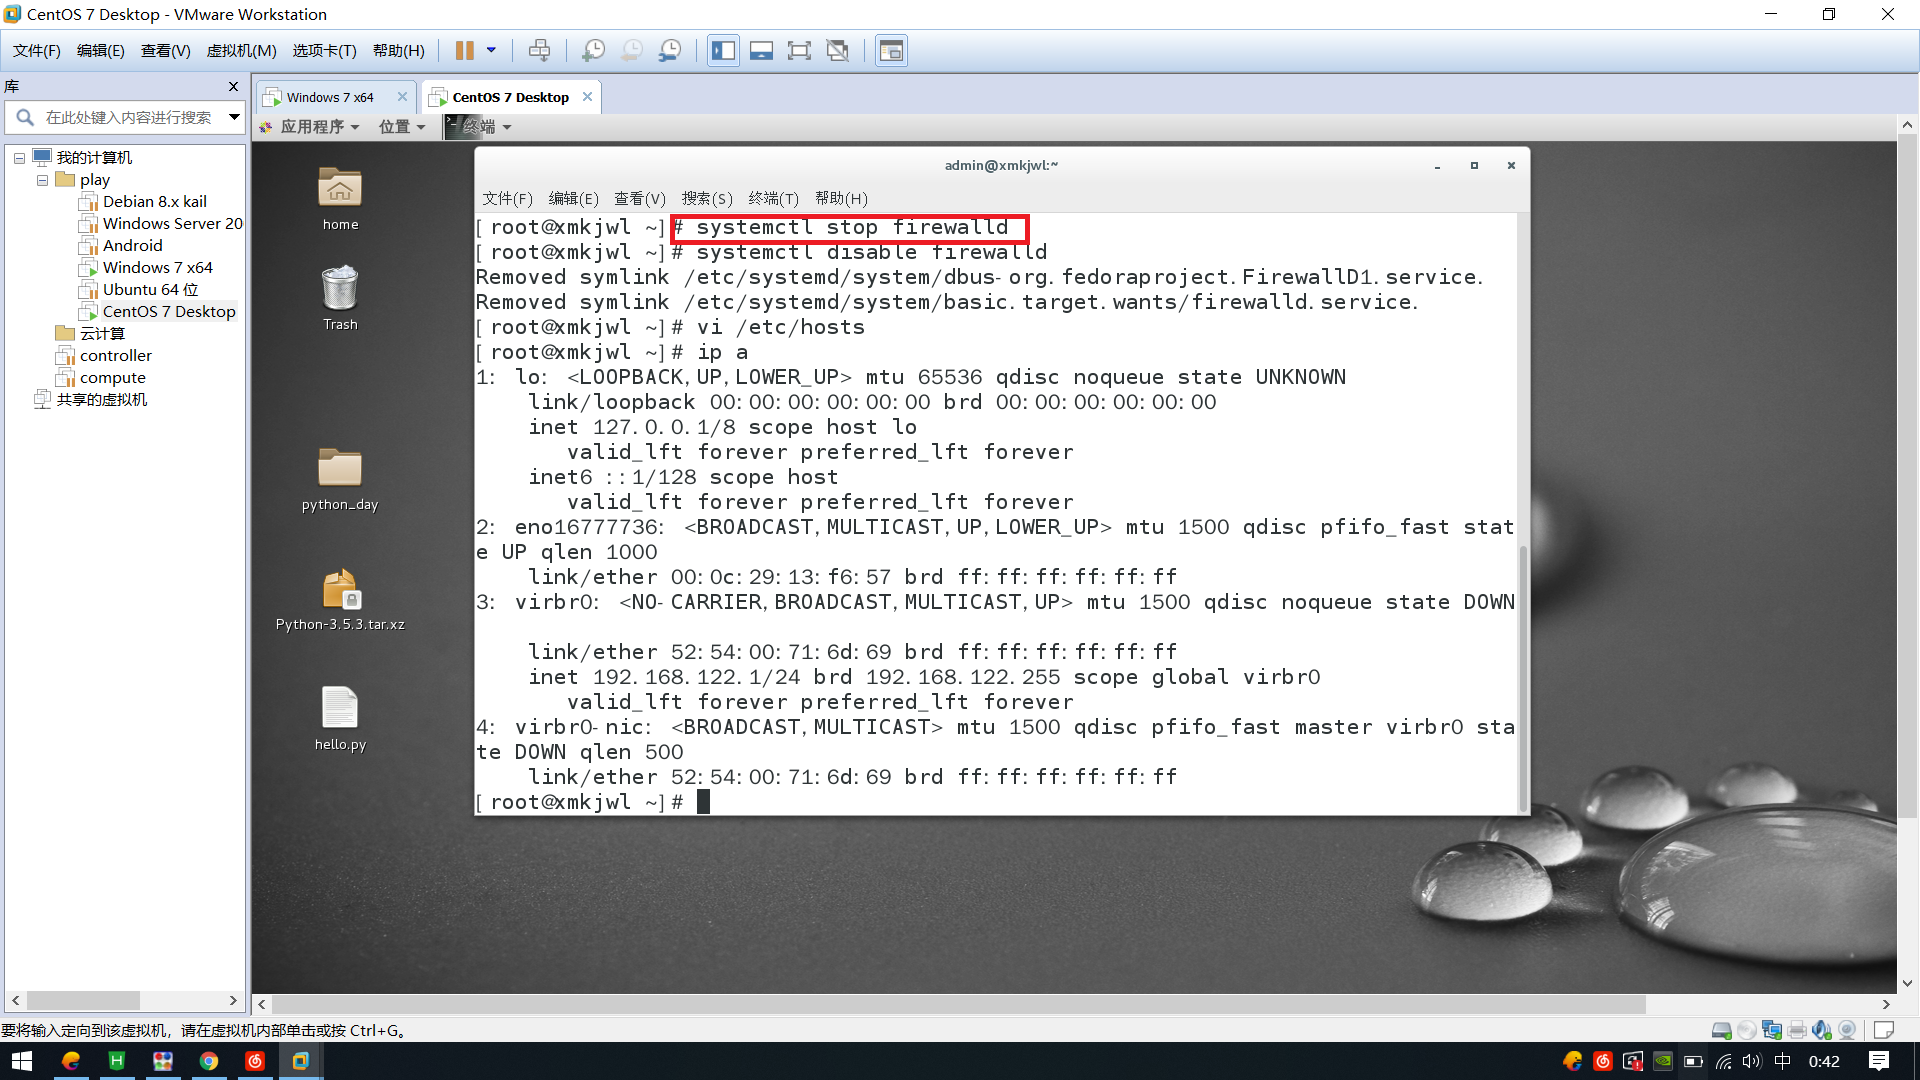This screenshot has height=1080, width=1920.
Task: Close the CentOS 7 Desktop tab
Action: tap(588, 97)
